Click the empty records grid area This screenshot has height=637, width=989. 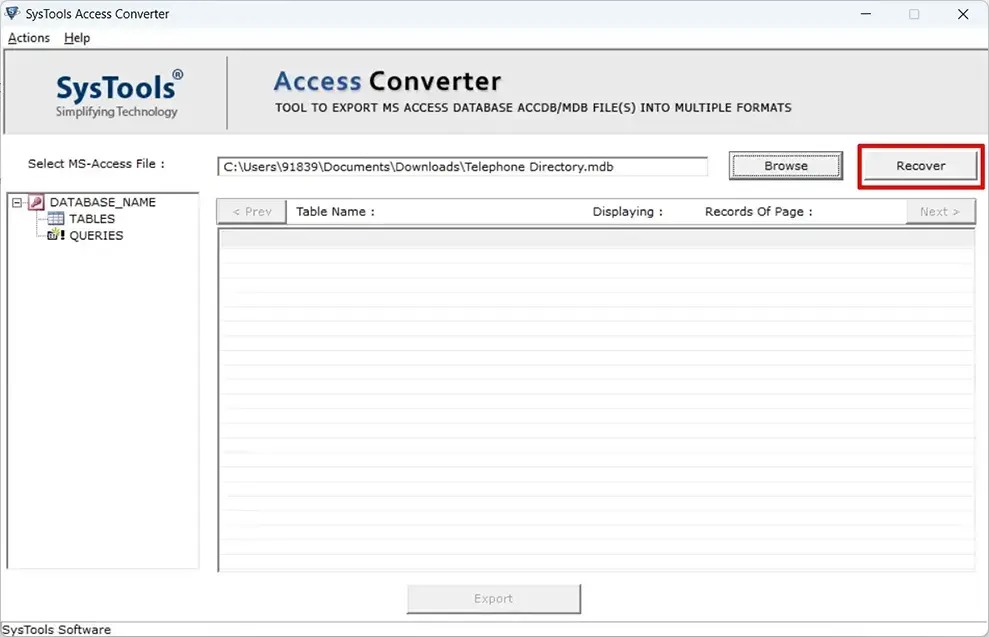(597, 400)
